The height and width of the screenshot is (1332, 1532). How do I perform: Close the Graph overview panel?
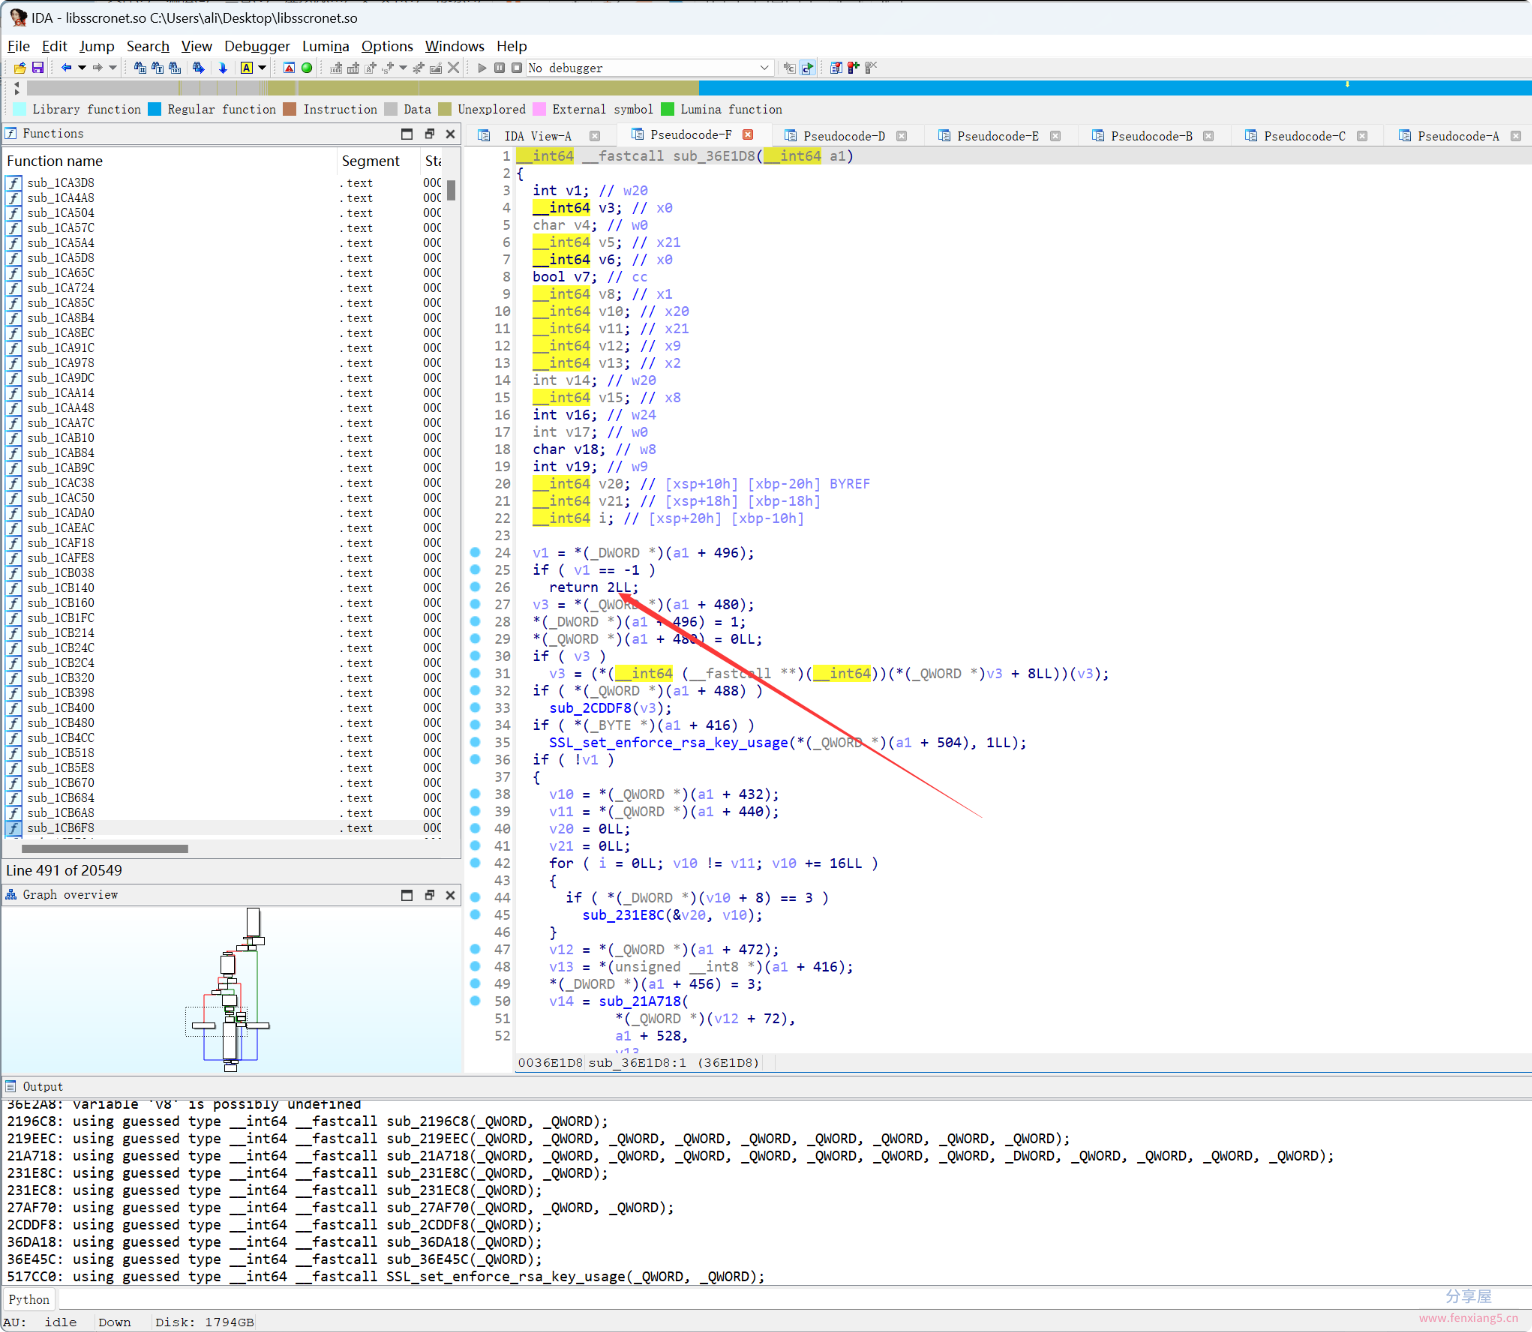[x=450, y=895]
